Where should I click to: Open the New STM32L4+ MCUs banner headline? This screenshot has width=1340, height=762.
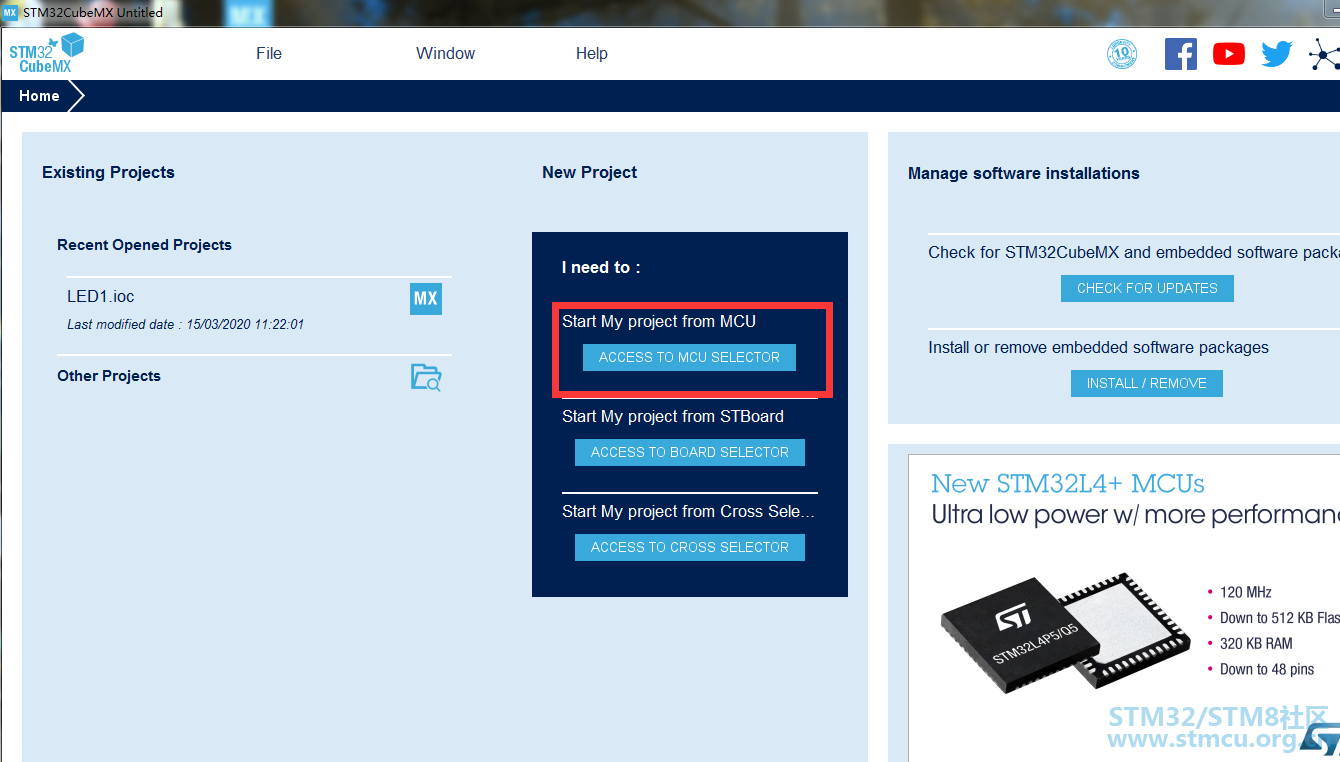click(1068, 483)
